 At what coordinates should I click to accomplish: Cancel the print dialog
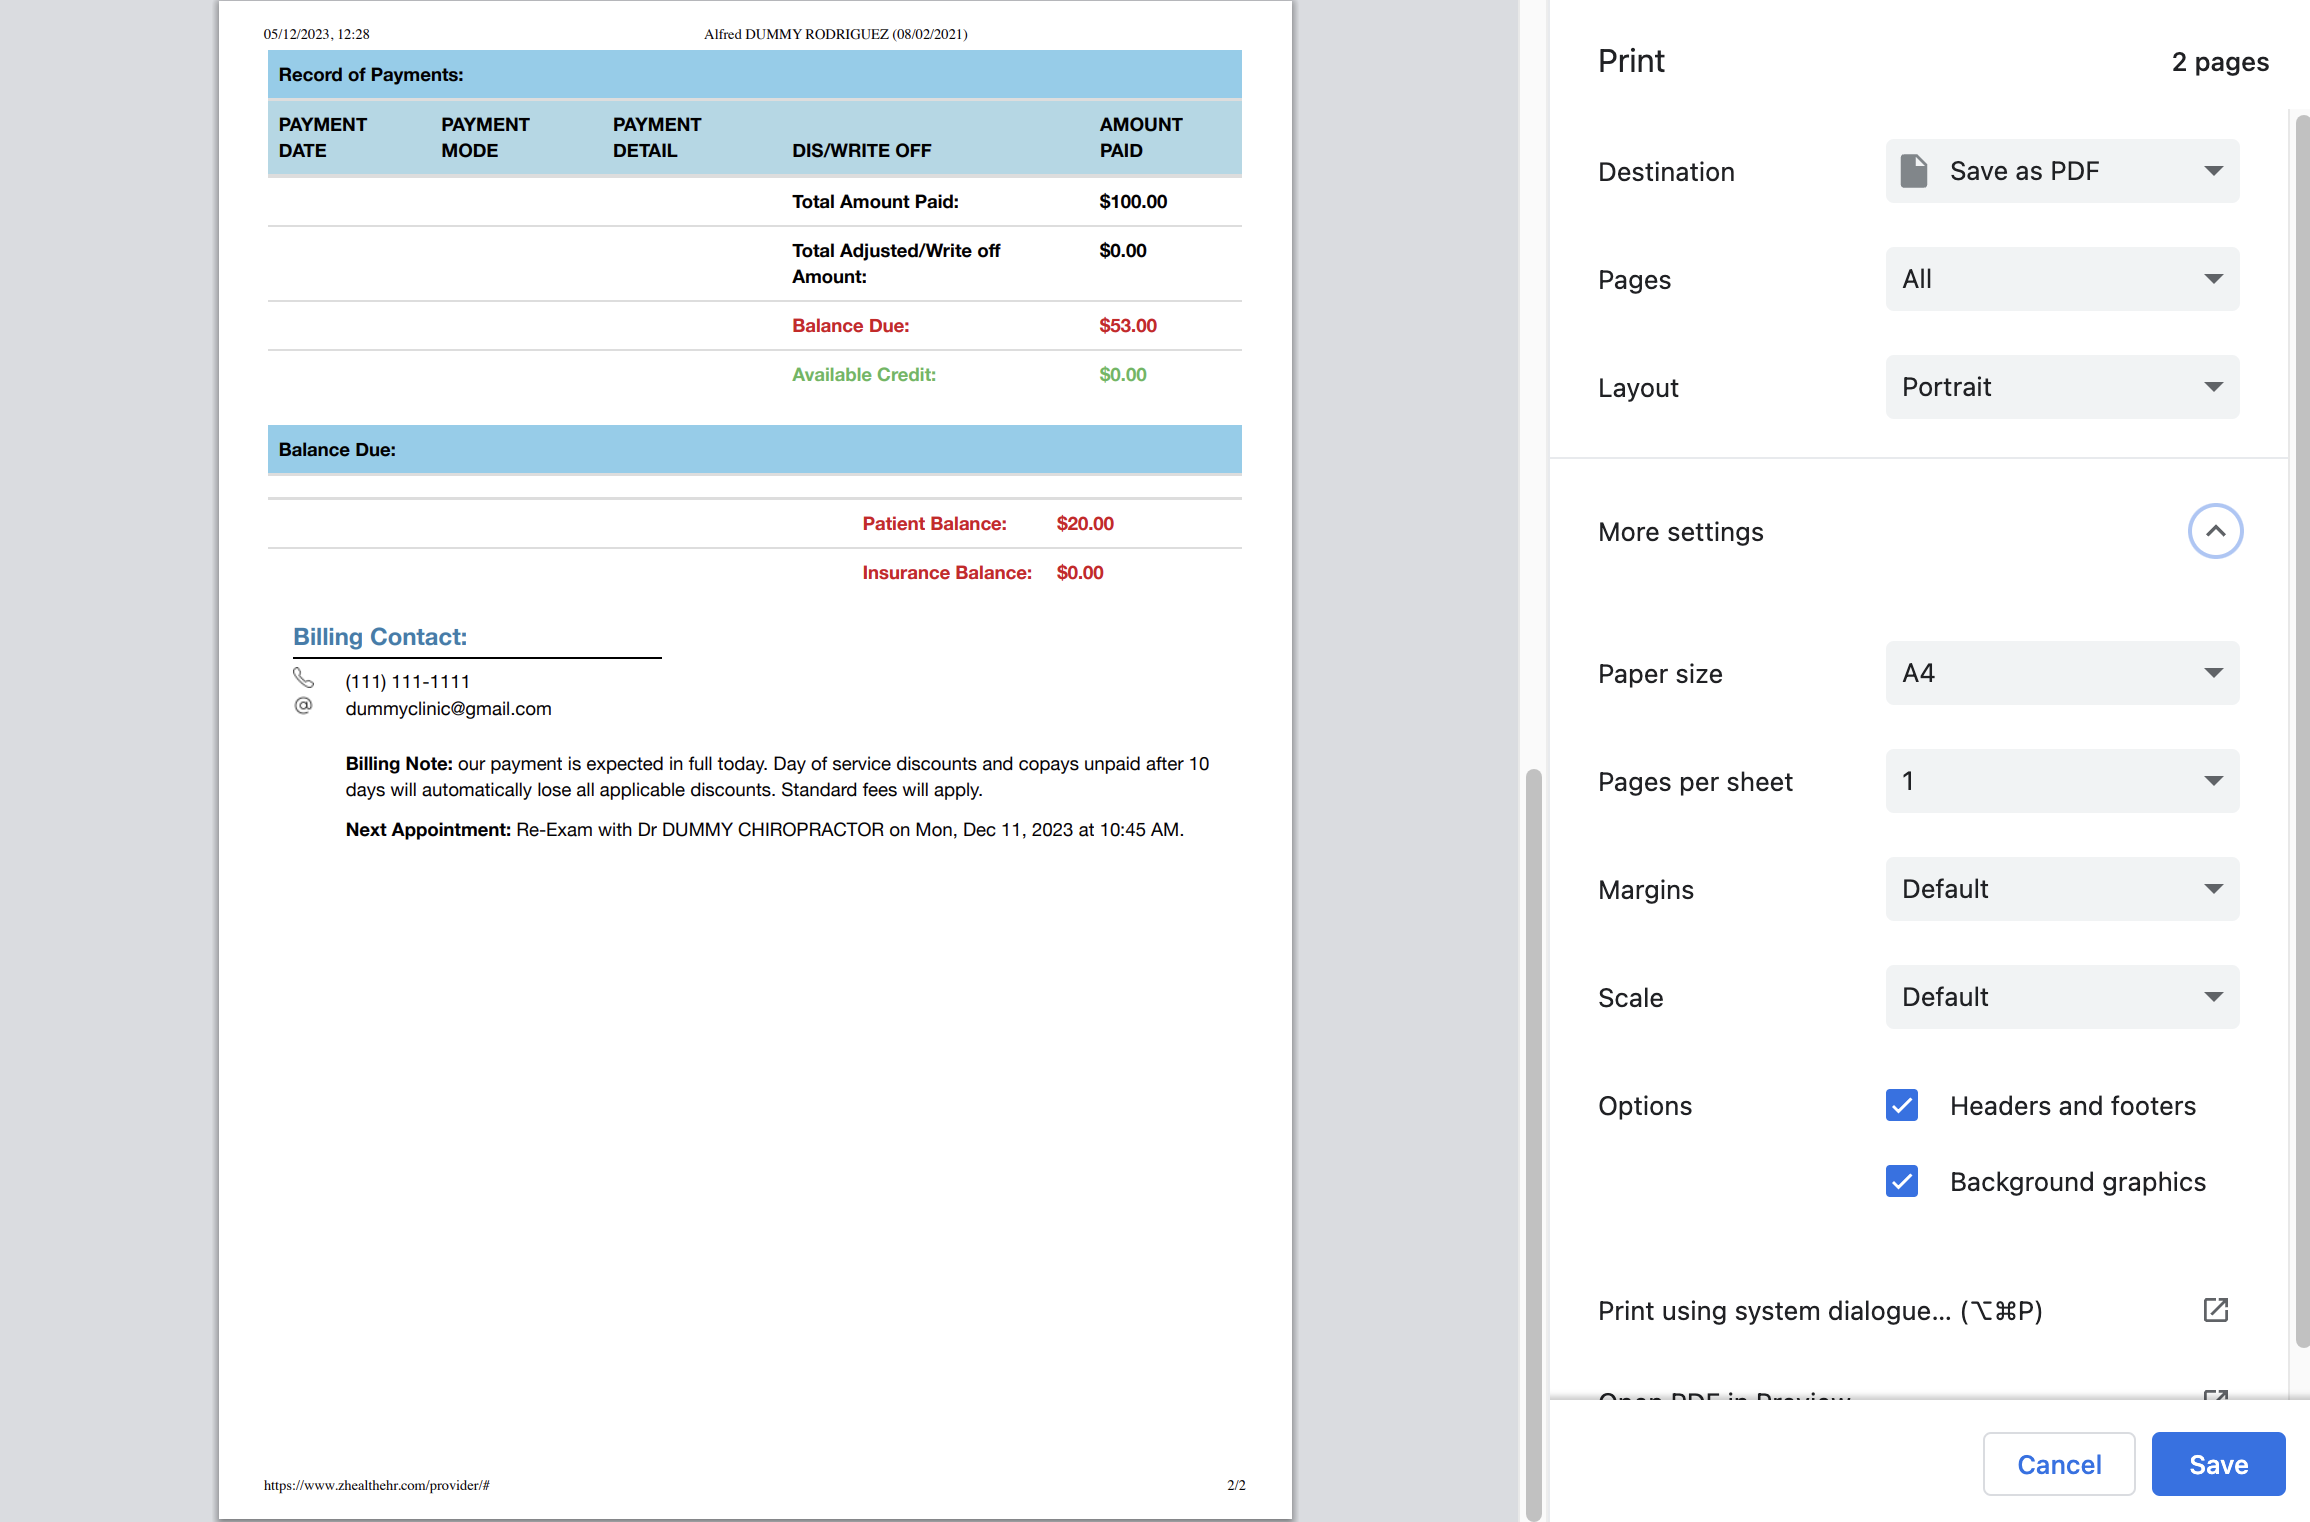2059,1464
